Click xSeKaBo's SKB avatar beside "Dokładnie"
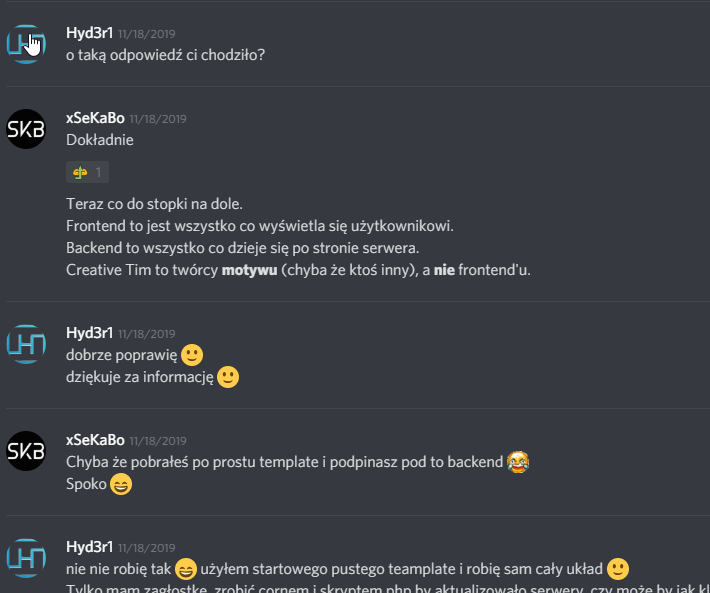Viewport: 710px width, 593px height. (26, 129)
